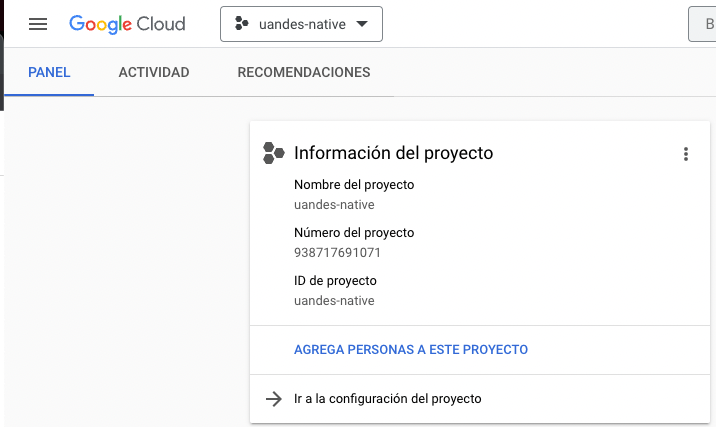716x427 pixels.
Task: Click the project name value uandes-native
Action: pos(334,205)
